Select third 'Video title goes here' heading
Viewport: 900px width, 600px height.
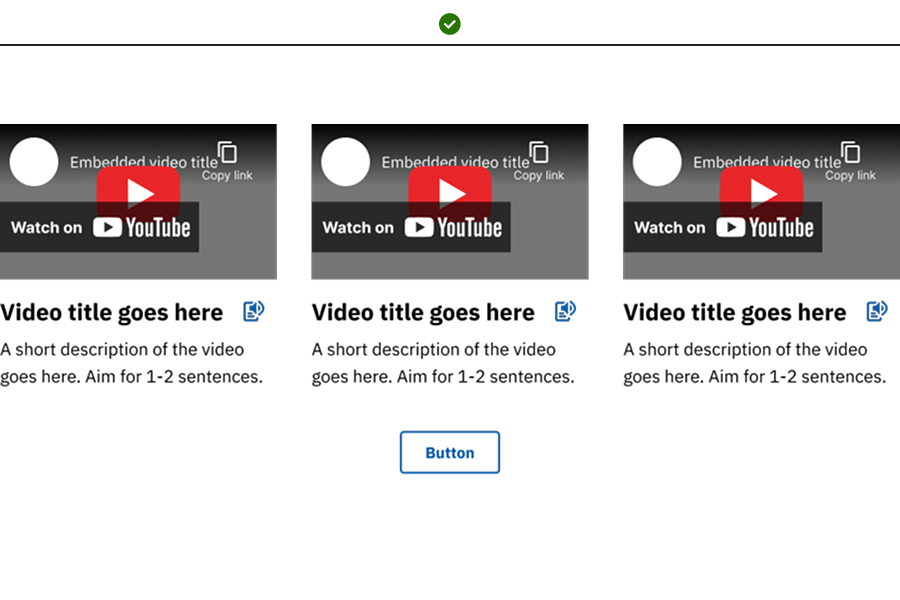click(x=735, y=313)
